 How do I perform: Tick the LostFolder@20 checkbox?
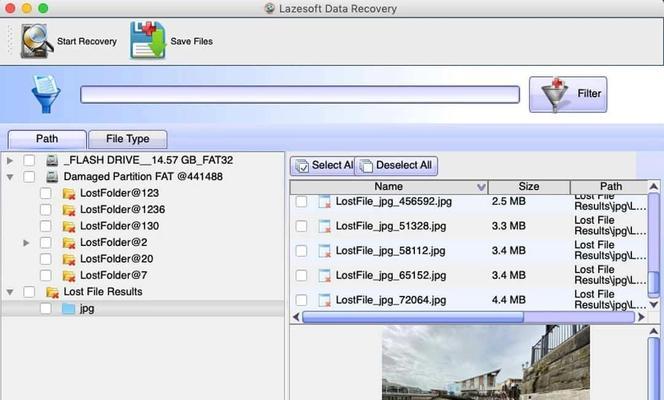[x=46, y=259]
